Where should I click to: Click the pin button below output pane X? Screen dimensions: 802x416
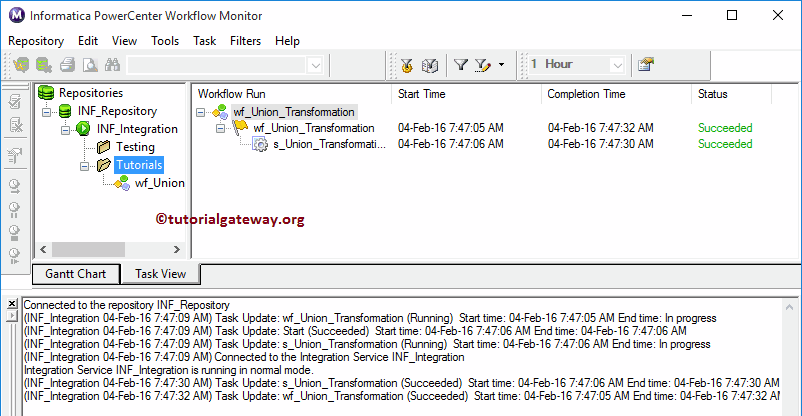[x=12, y=316]
